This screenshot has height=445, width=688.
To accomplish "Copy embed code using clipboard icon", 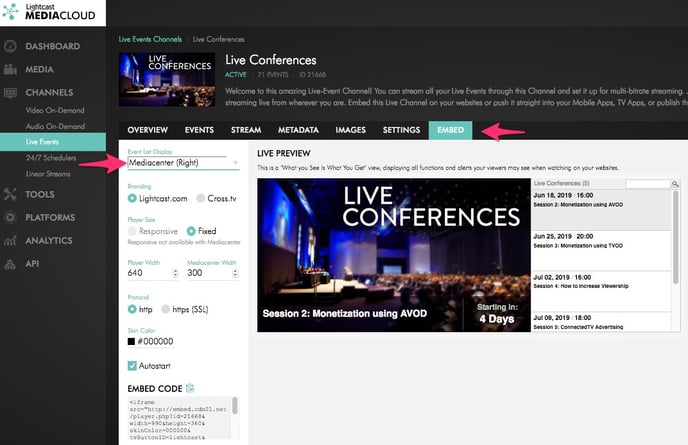I will [189, 387].
